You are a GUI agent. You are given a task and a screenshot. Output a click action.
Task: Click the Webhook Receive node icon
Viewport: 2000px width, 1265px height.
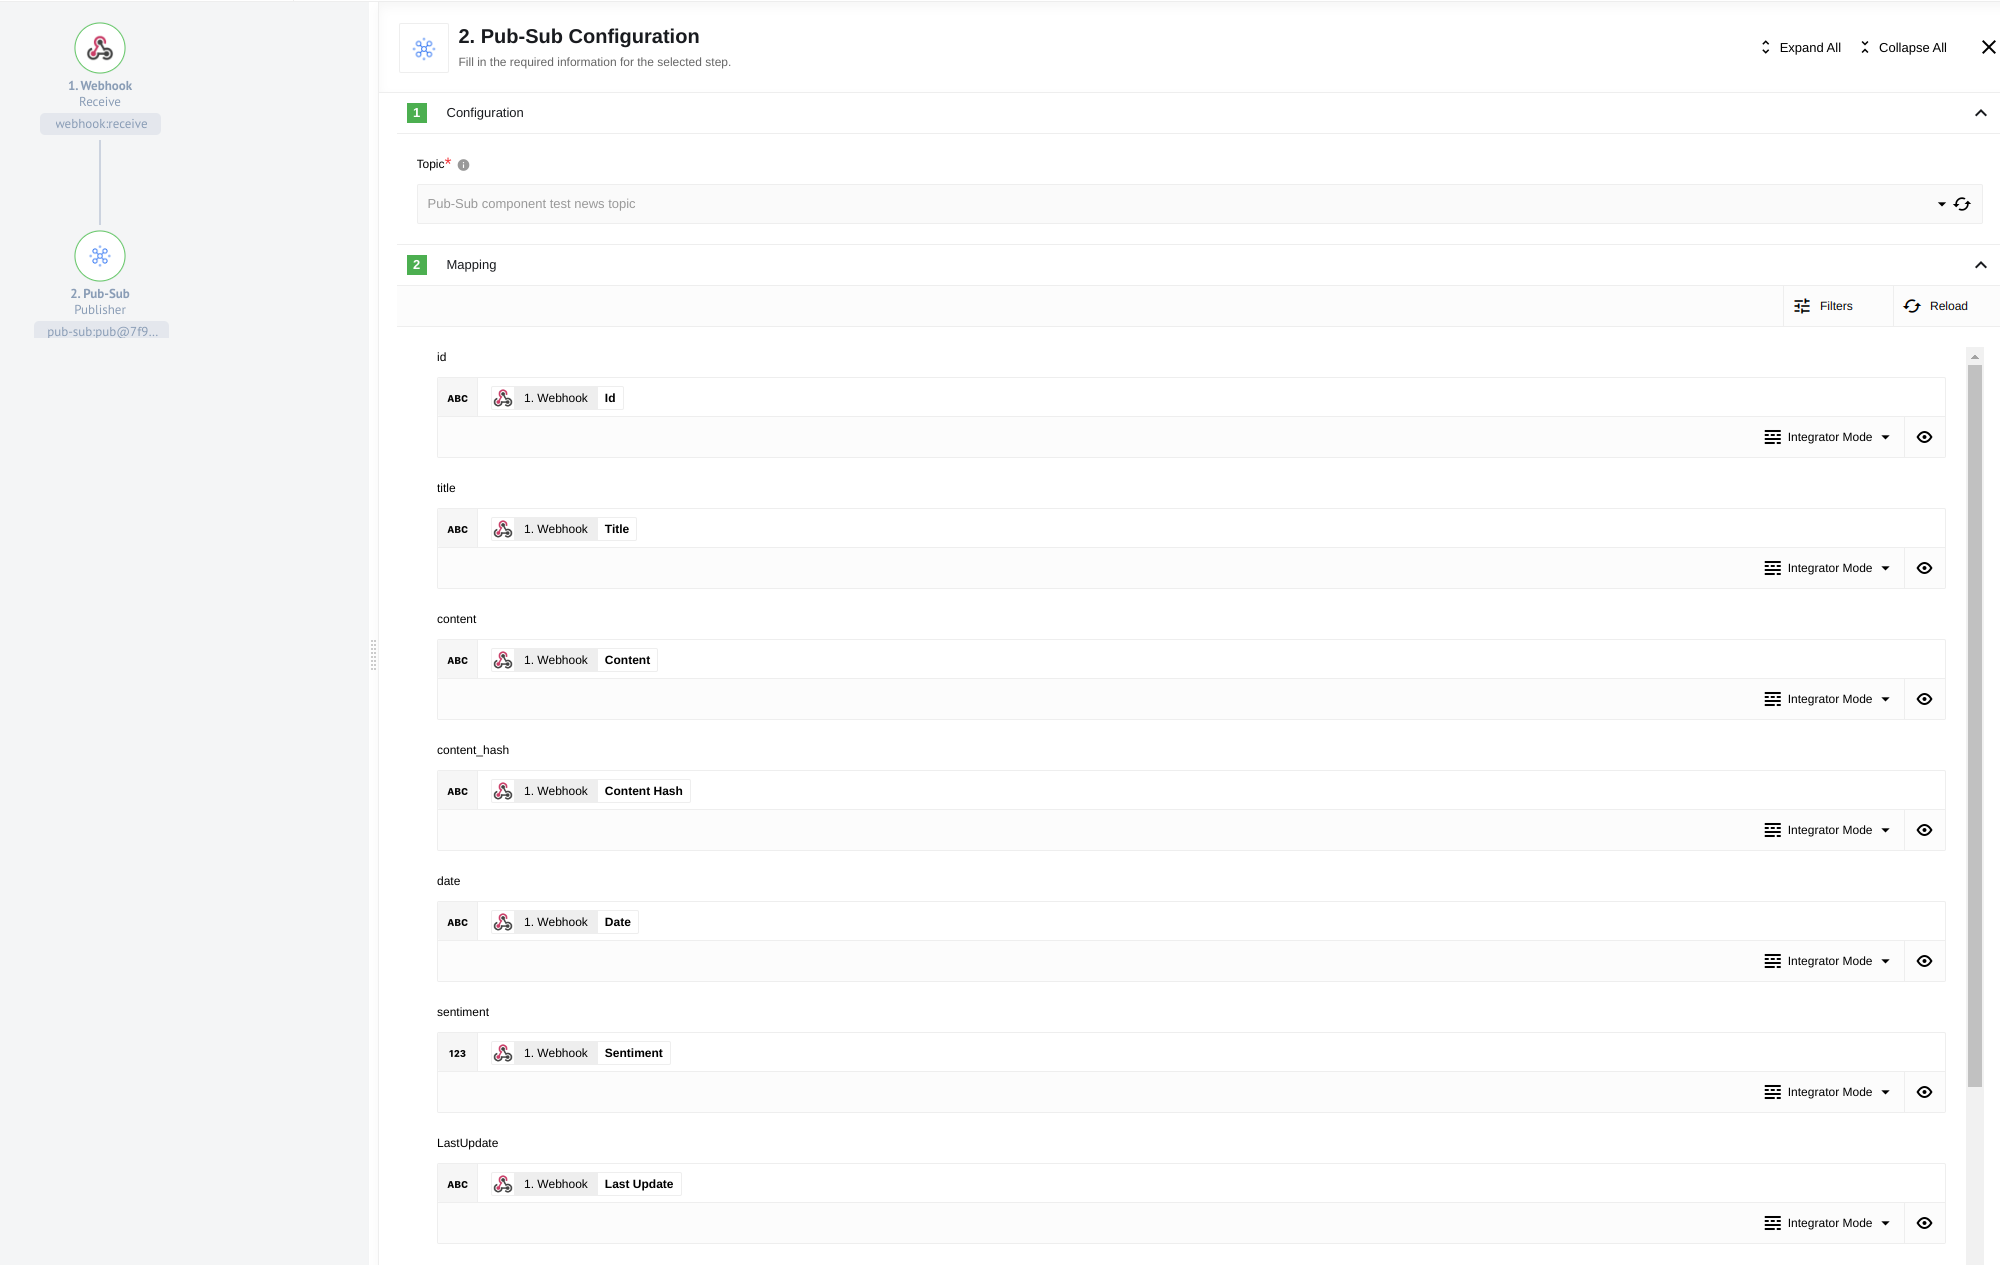pyautogui.click(x=99, y=47)
